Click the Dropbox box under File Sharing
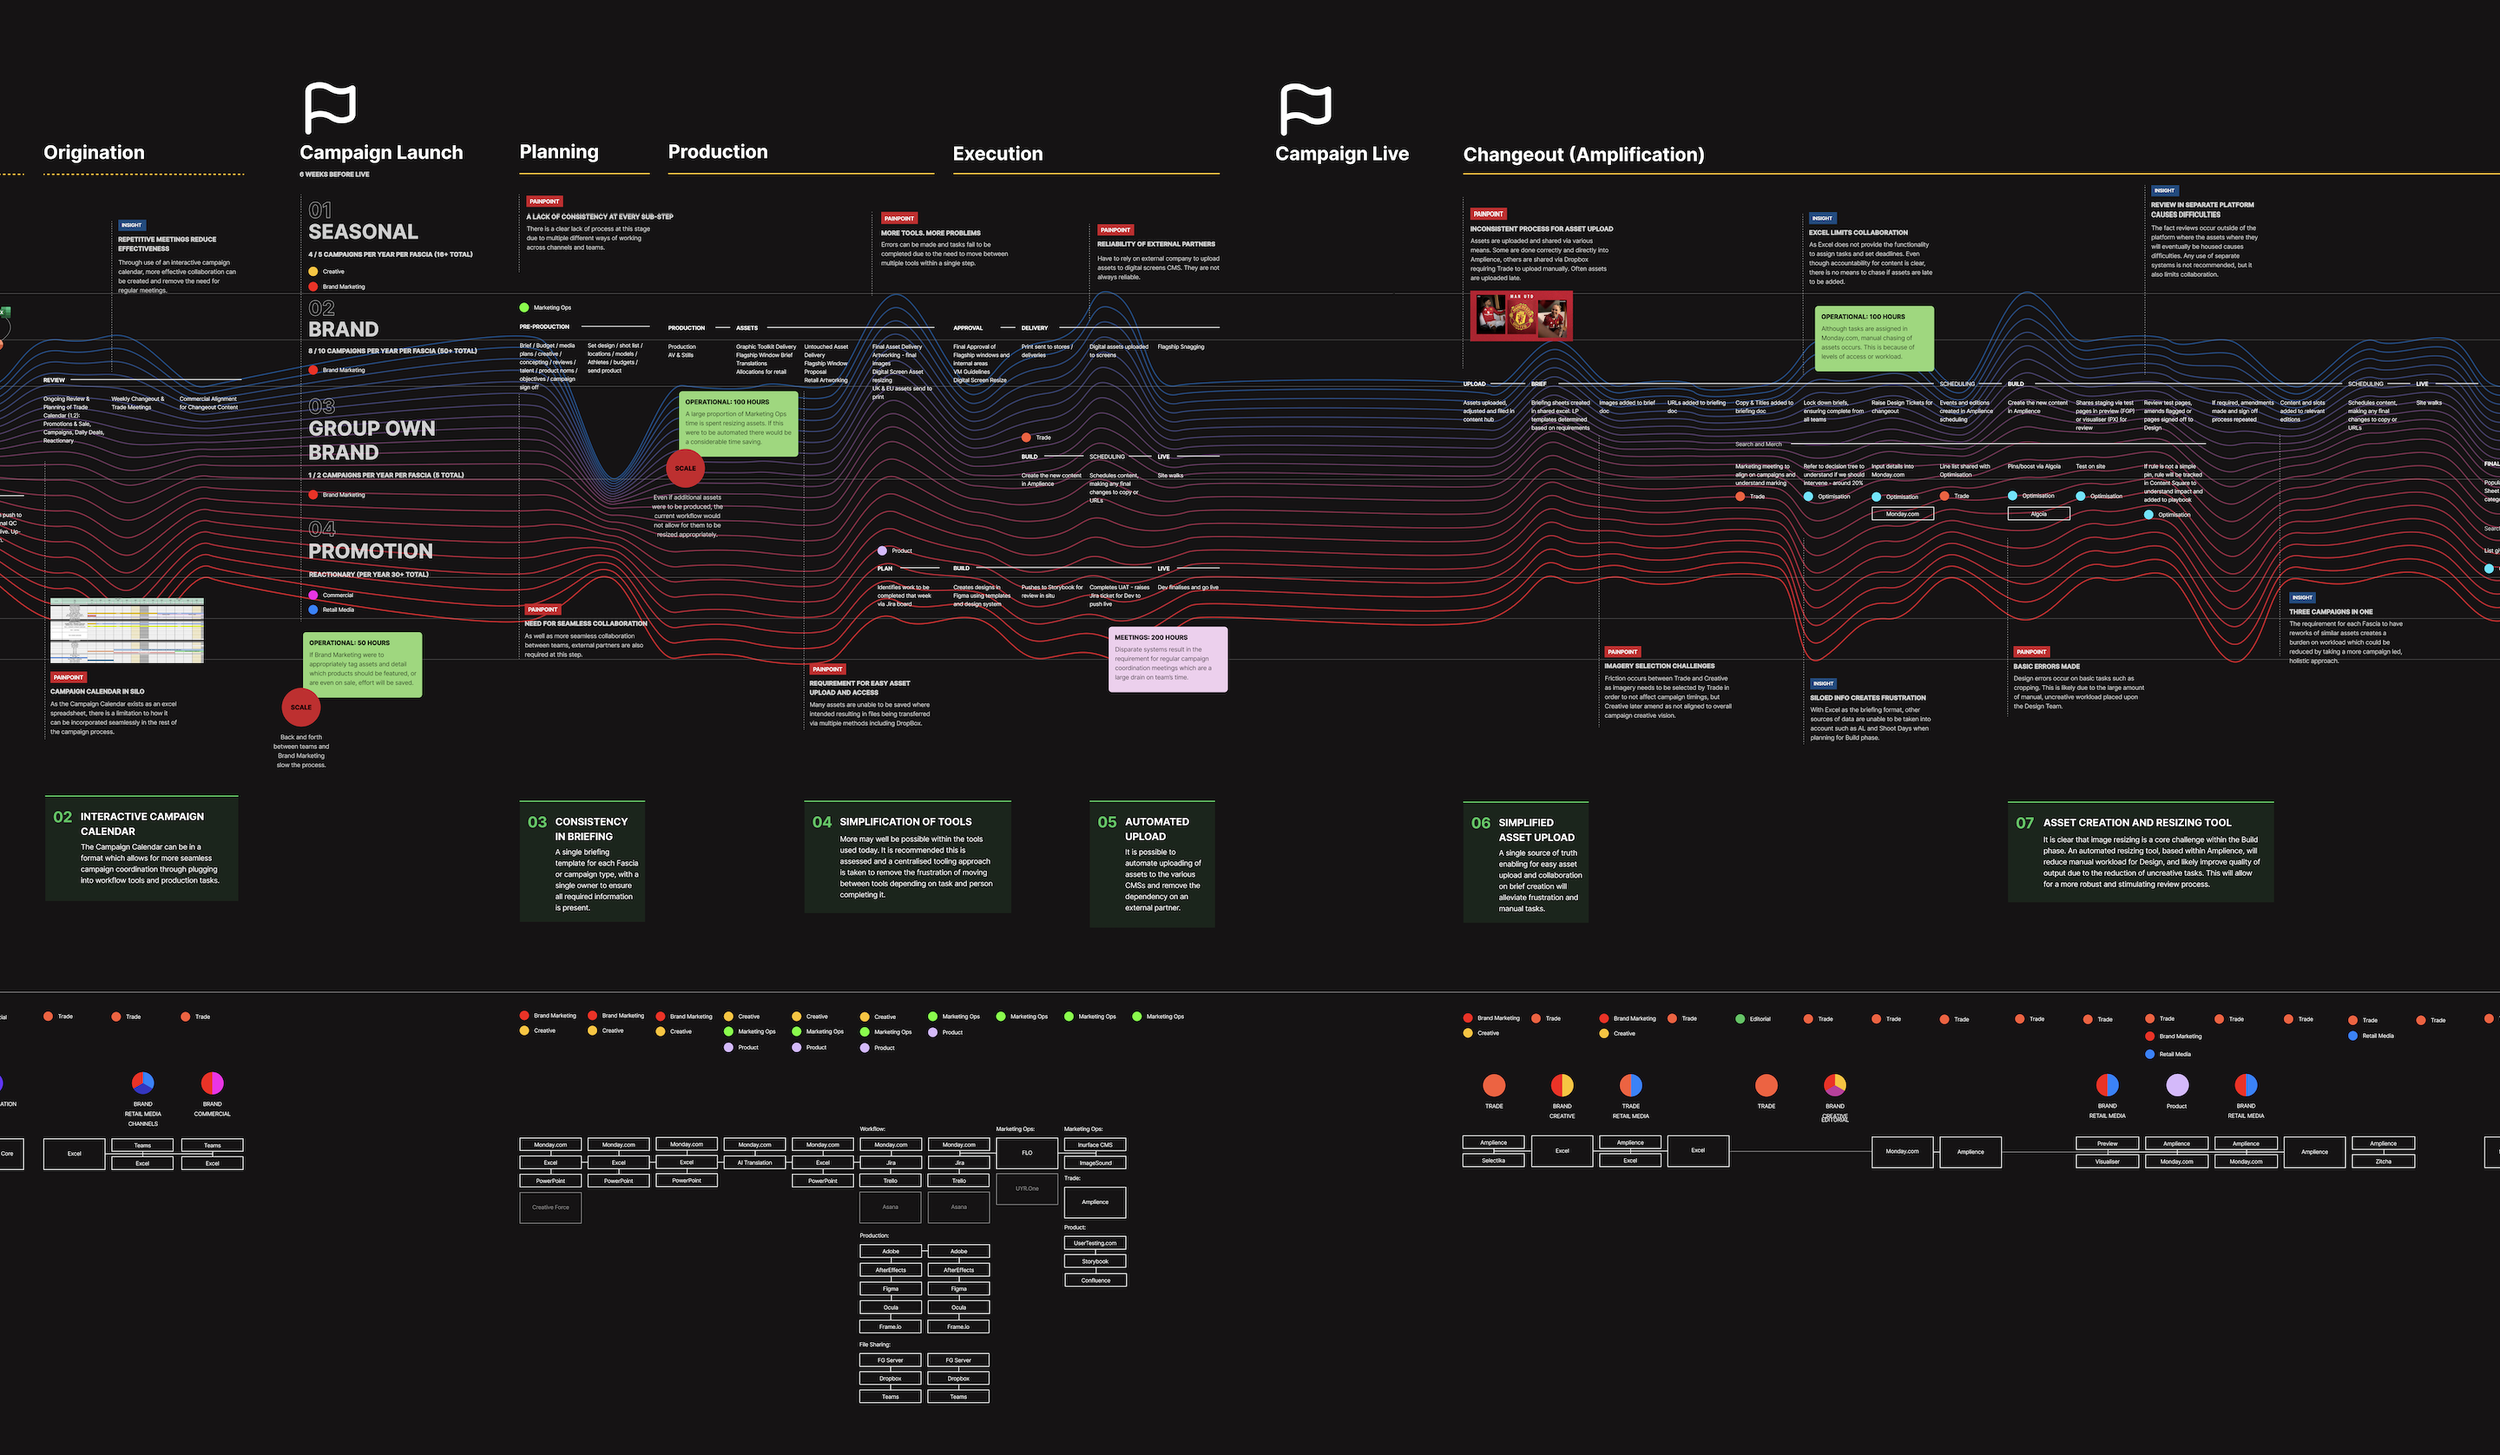This screenshot has height=1455, width=2500. pos(889,1377)
